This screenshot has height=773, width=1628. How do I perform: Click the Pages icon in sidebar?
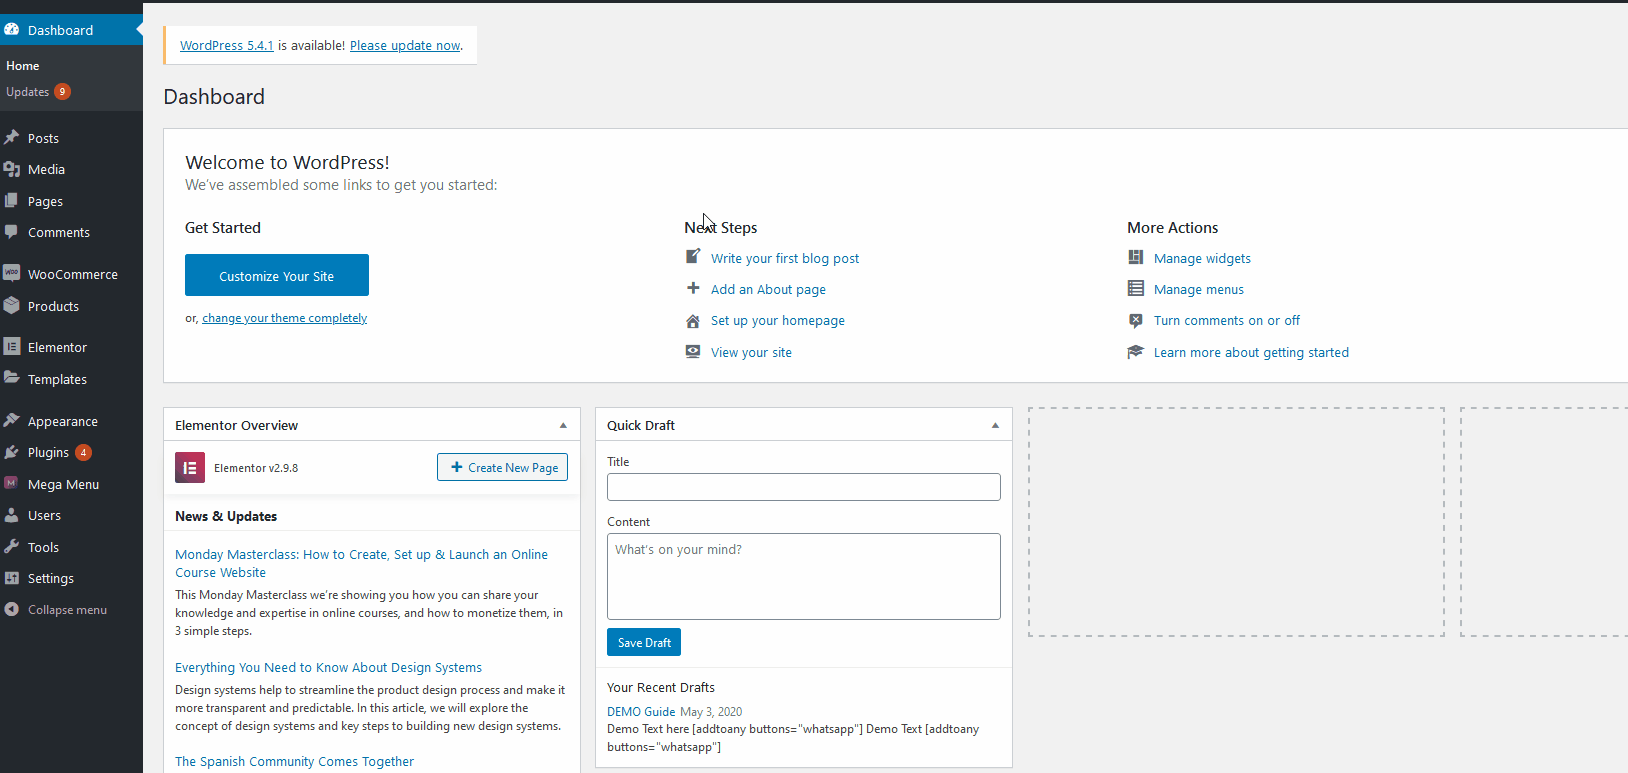(12, 201)
